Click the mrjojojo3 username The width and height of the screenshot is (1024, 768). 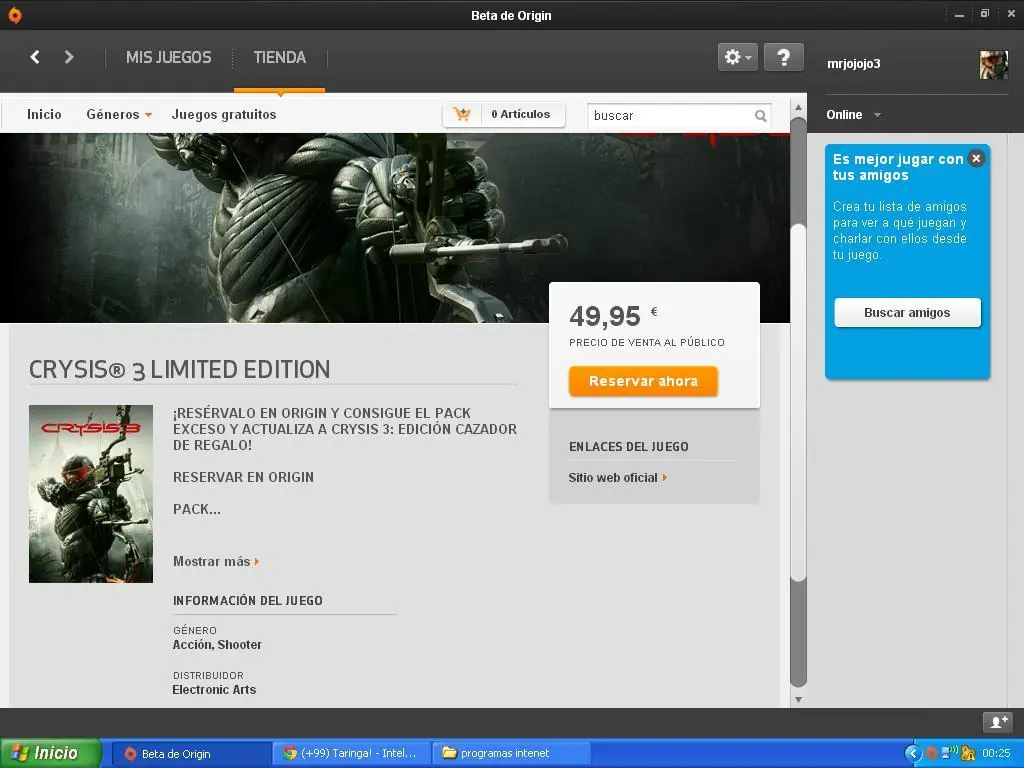pyautogui.click(x=854, y=64)
